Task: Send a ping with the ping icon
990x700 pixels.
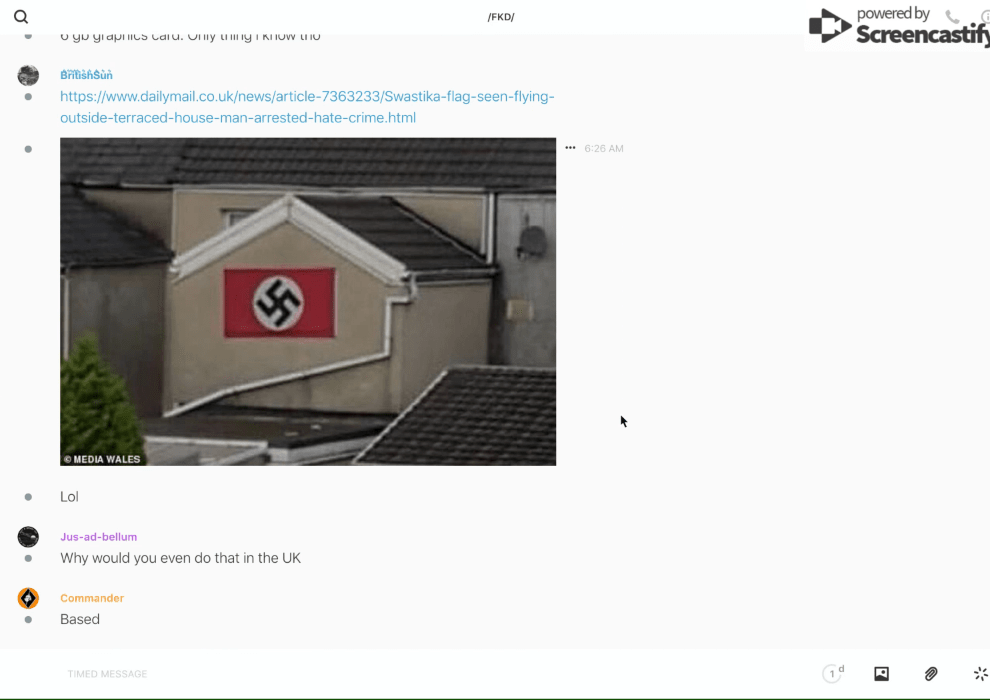Action: point(980,674)
